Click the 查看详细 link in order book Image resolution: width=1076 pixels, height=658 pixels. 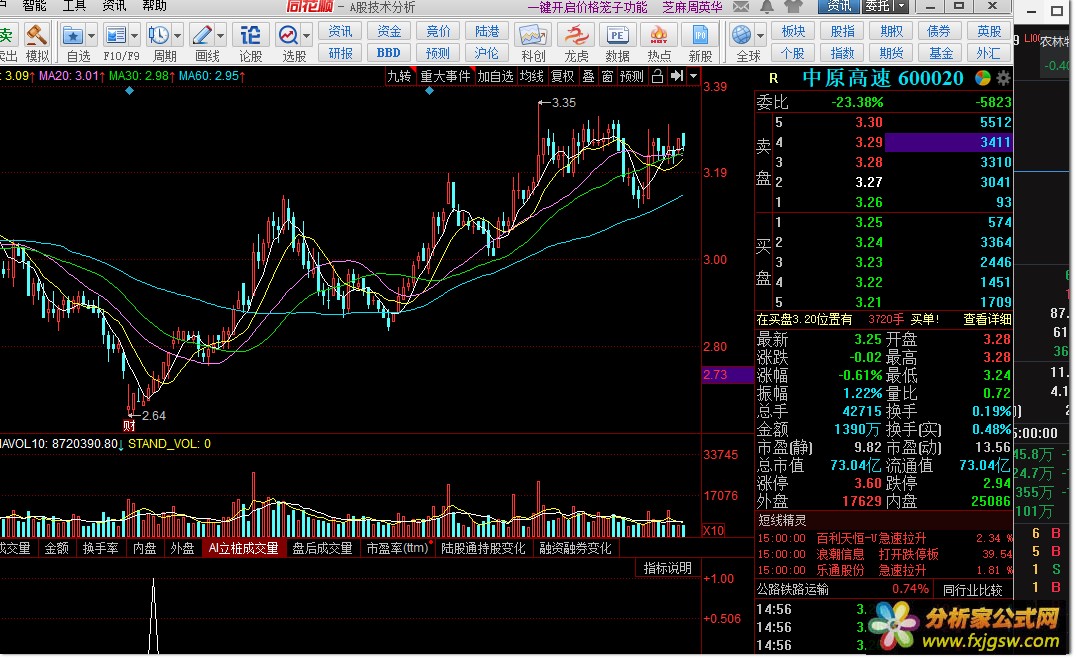click(987, 319)
